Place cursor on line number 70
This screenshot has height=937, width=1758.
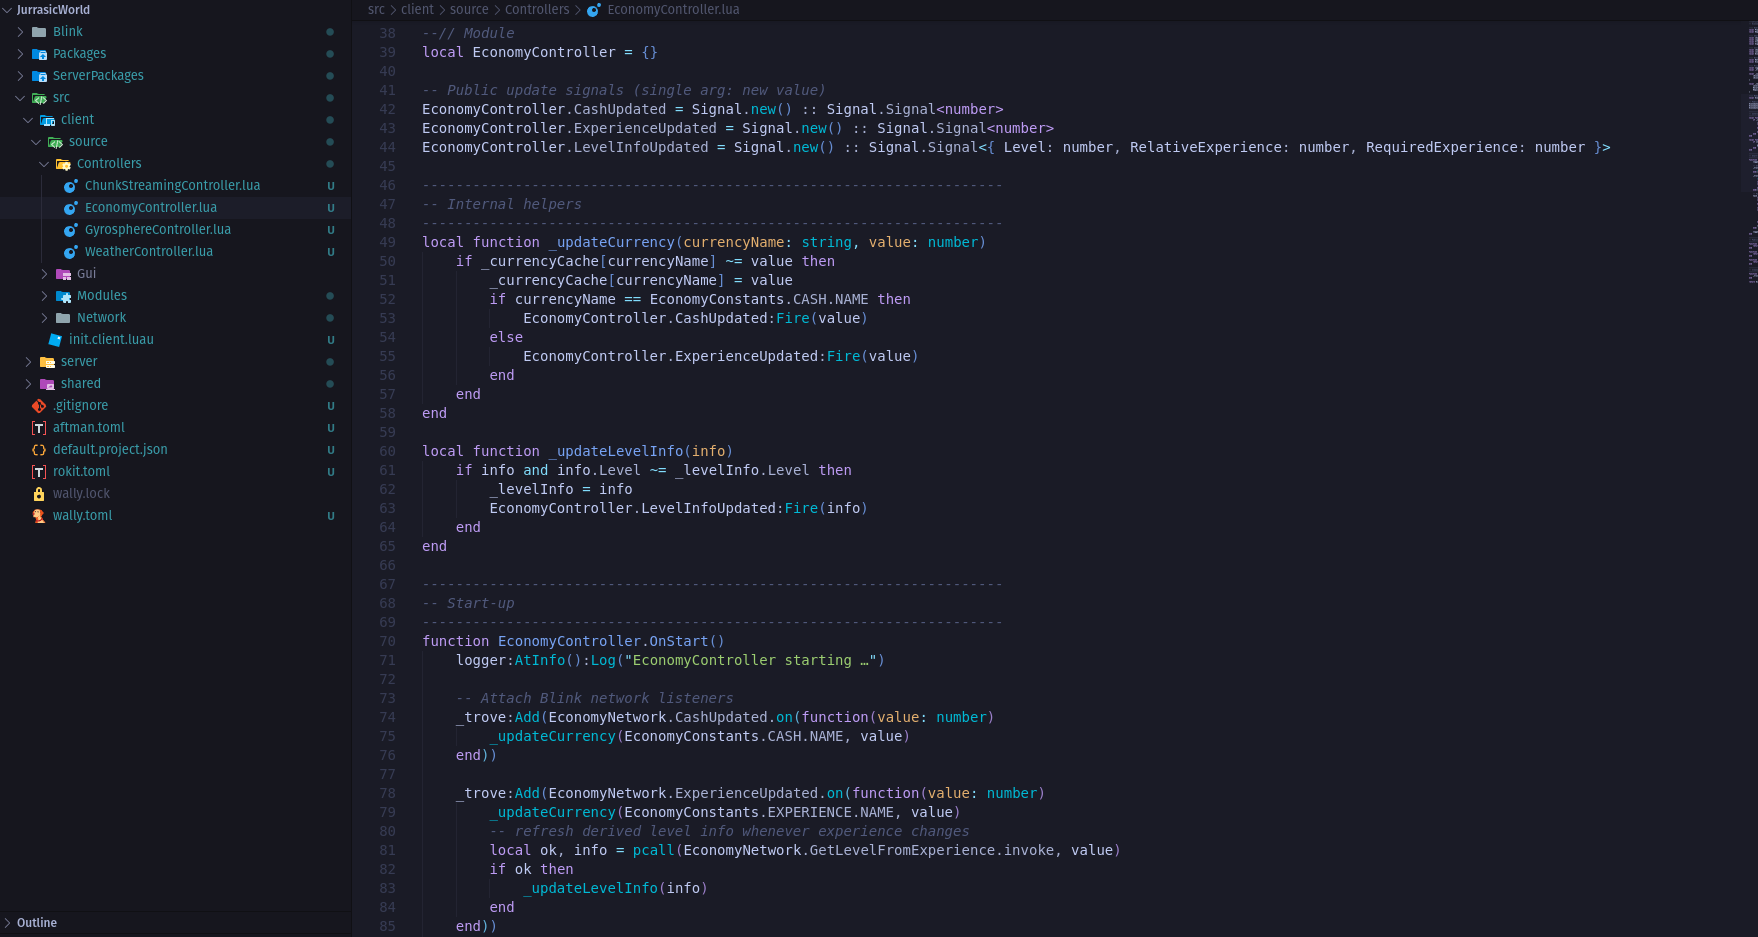(387, 642)
